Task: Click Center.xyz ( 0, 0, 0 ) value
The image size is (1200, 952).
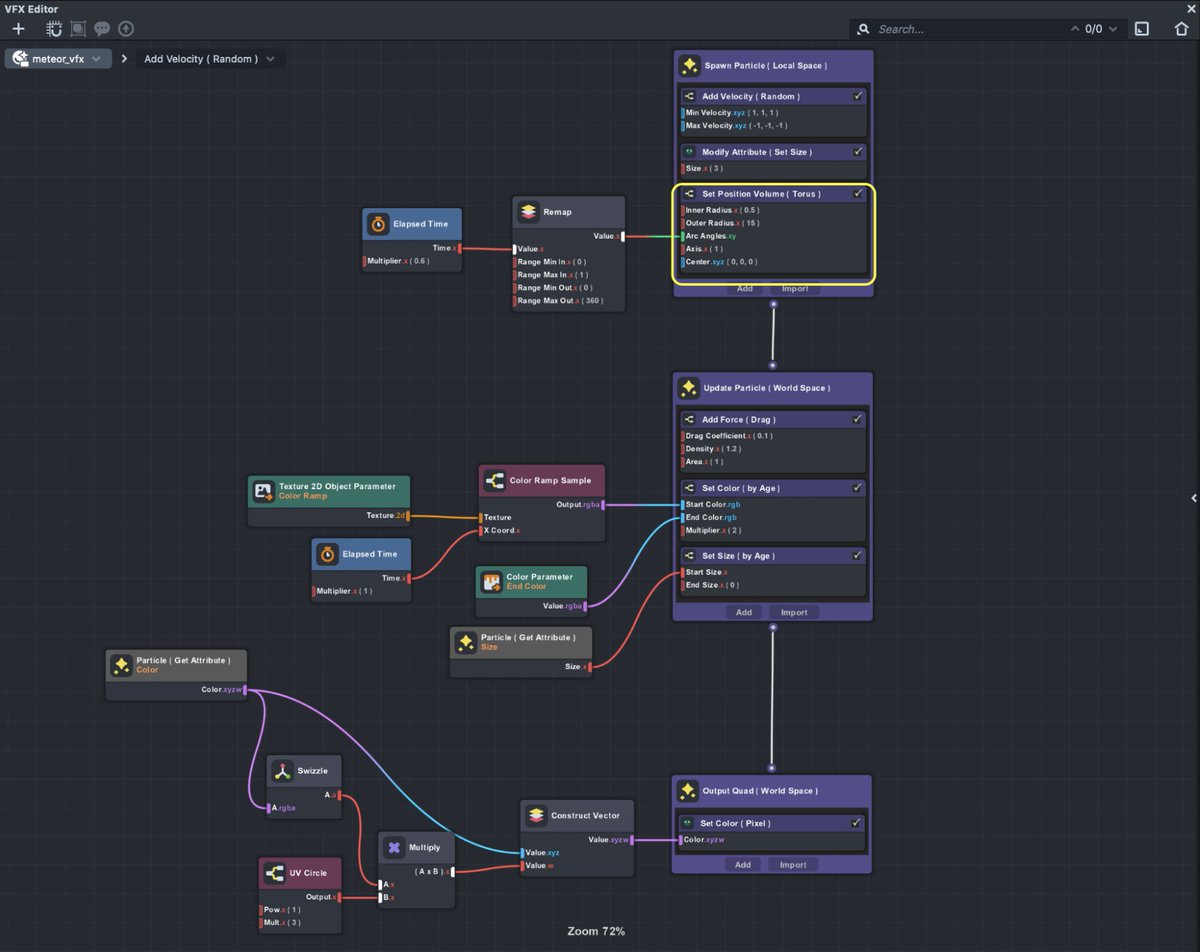Action: (x=722, y=262)
